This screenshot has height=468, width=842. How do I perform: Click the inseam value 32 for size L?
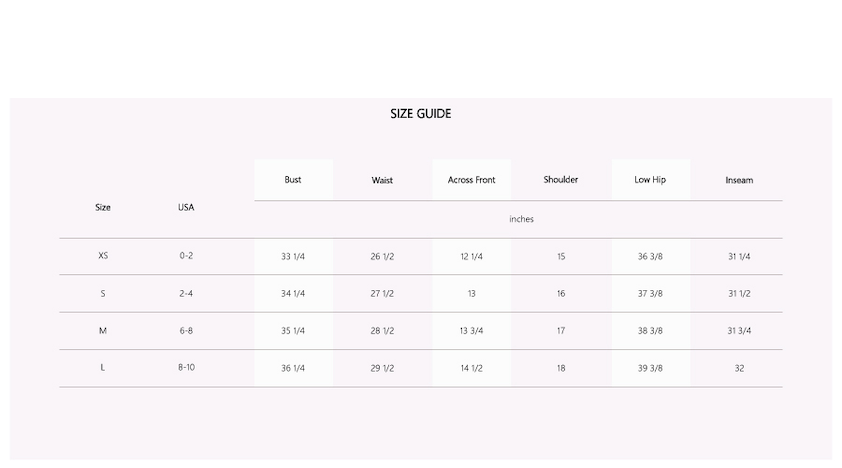739,368
